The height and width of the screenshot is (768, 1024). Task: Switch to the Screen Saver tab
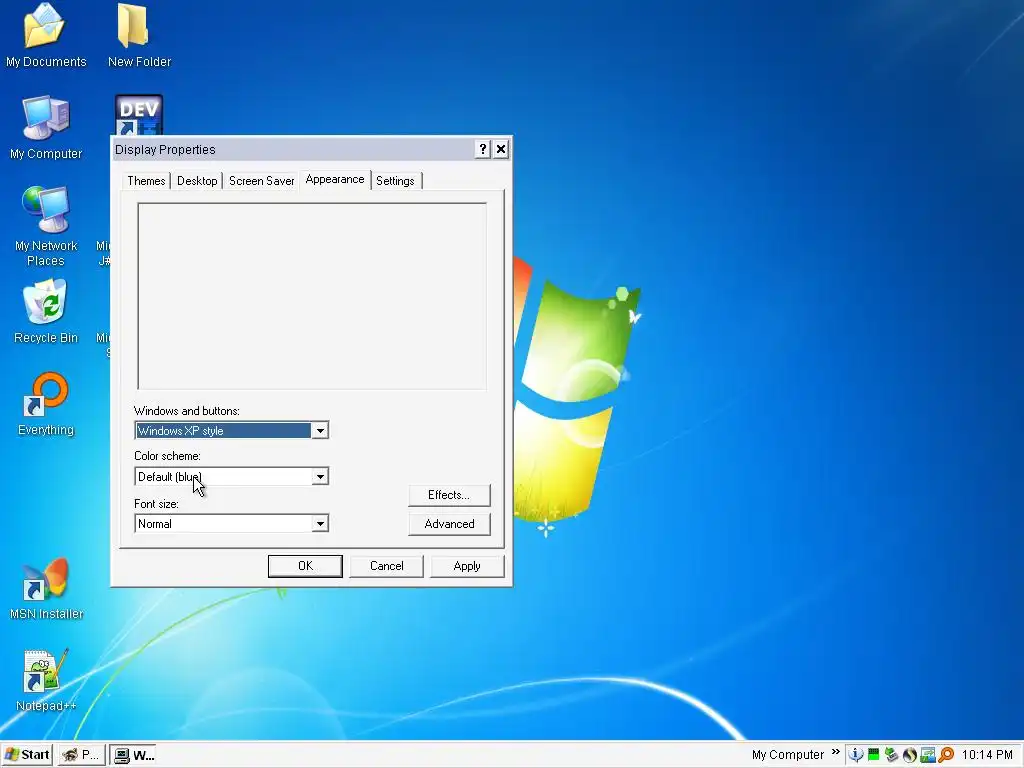coord(261,181)
